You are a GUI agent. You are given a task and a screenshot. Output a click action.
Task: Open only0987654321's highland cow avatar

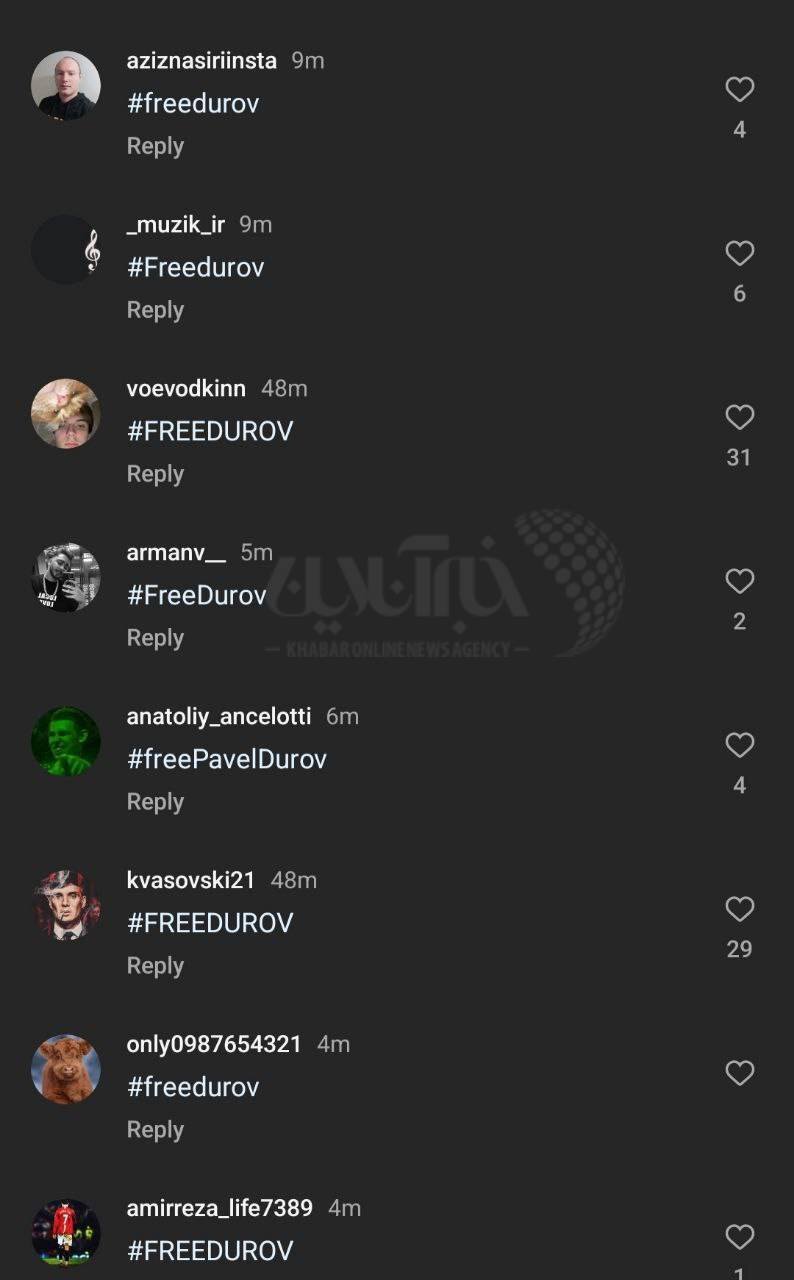click(66, 1070)
